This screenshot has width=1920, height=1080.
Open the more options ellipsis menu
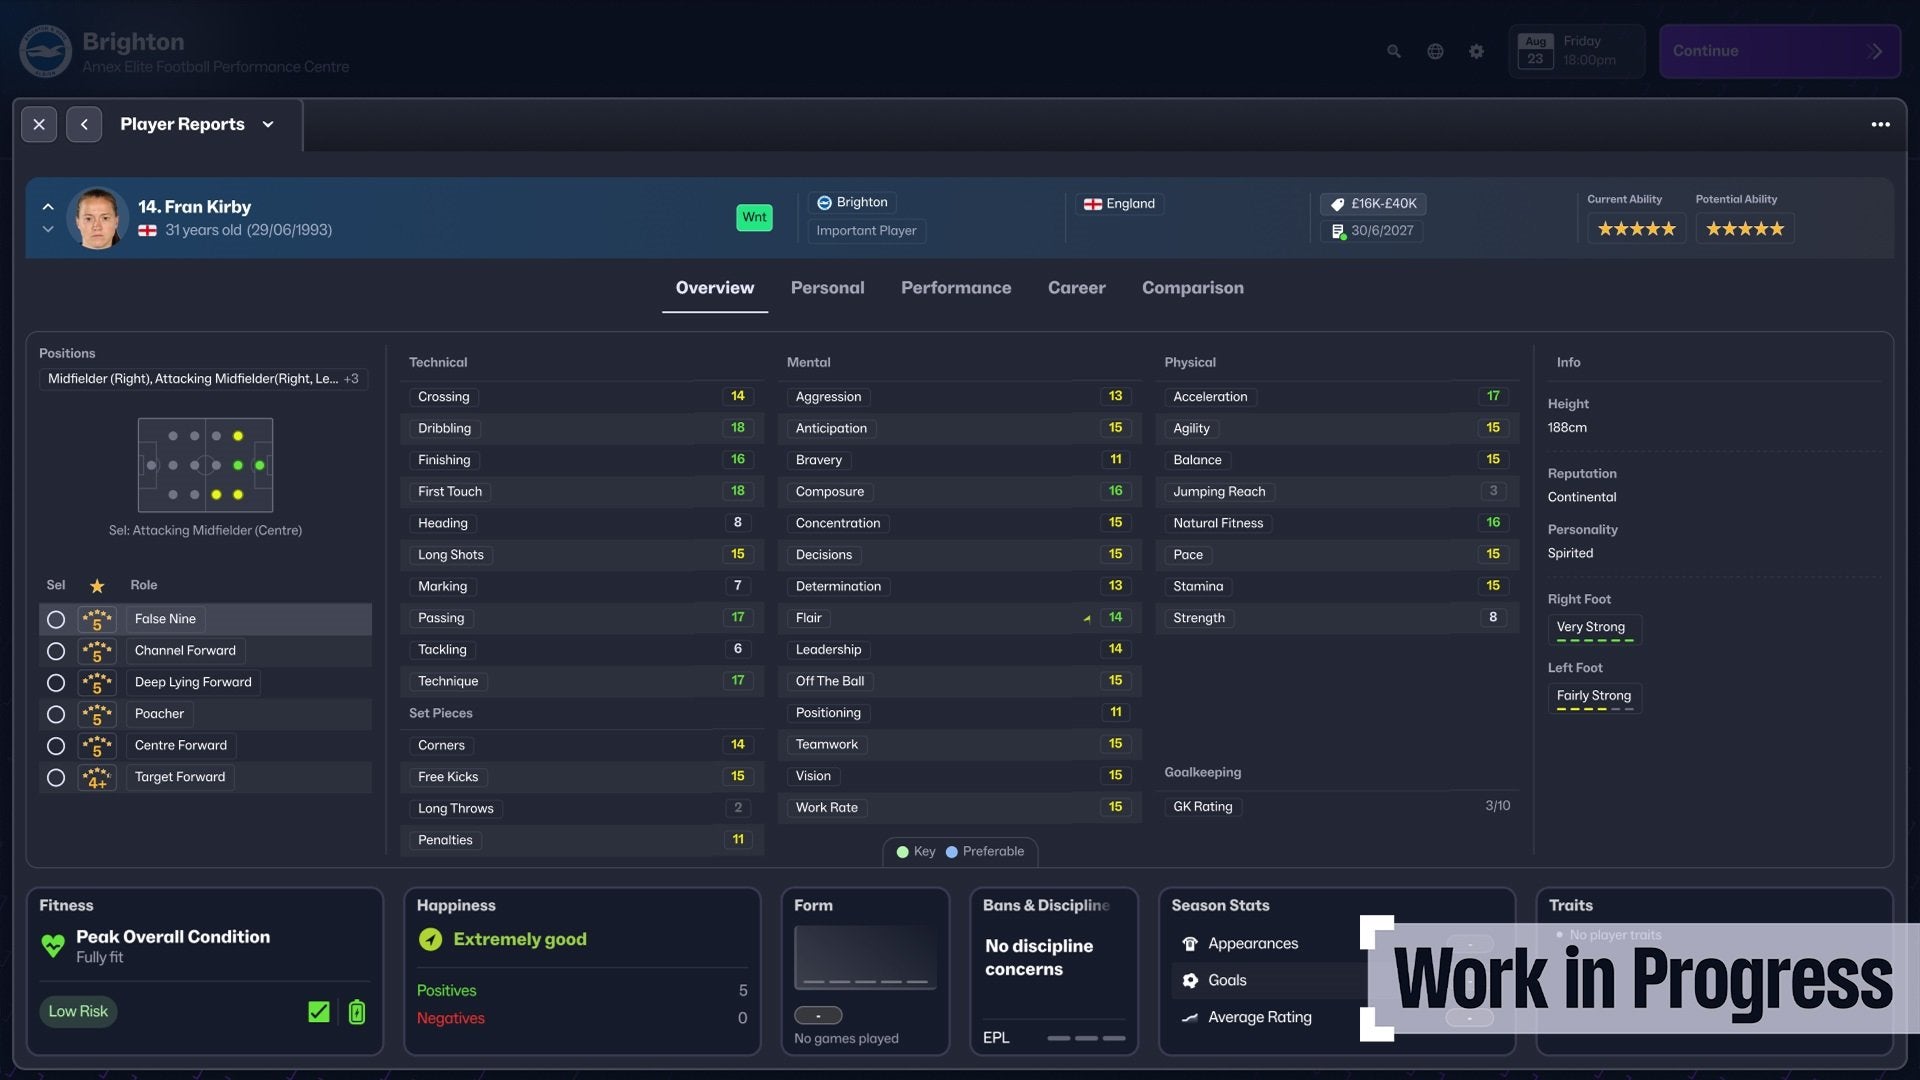tap(1881, 124)
